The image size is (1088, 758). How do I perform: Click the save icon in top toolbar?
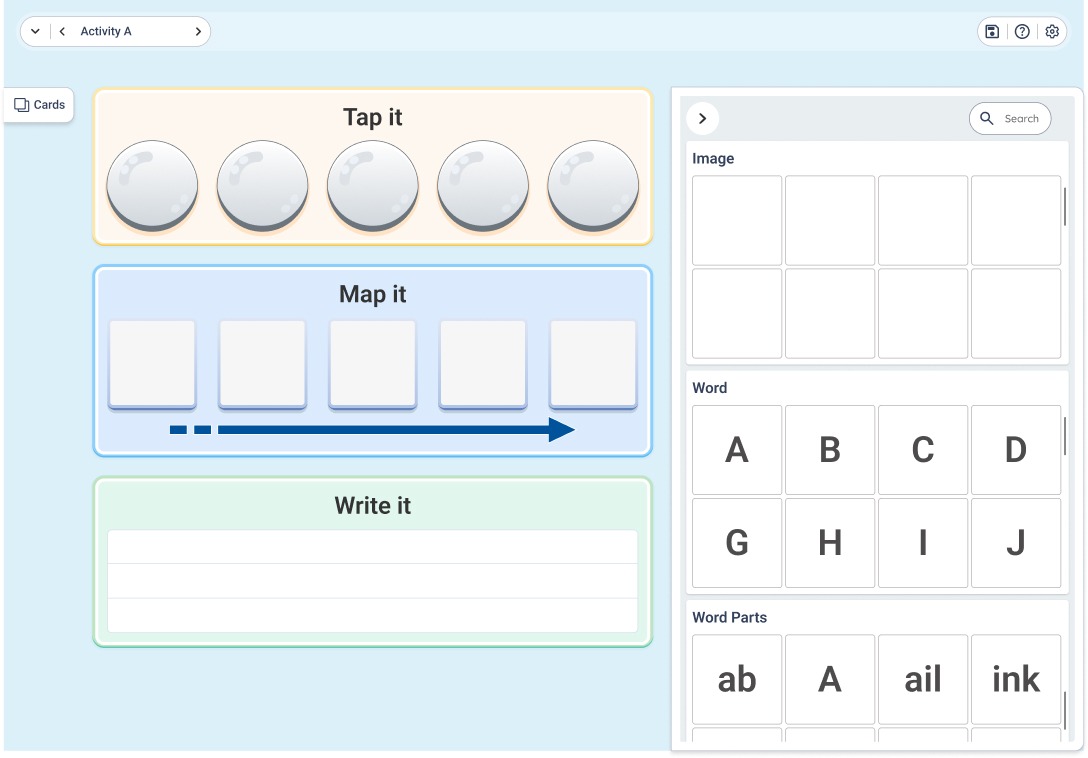click(992, 31)
